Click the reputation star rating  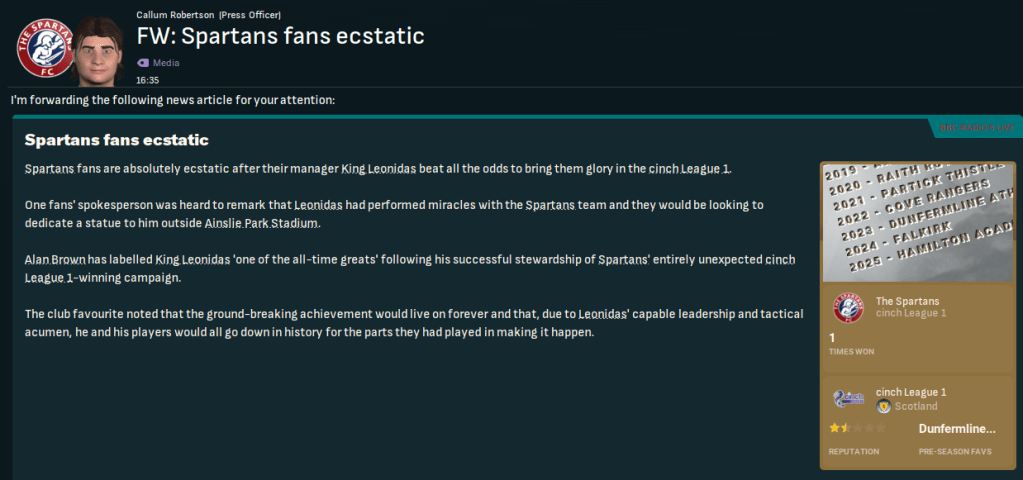[x=857, y=428]
